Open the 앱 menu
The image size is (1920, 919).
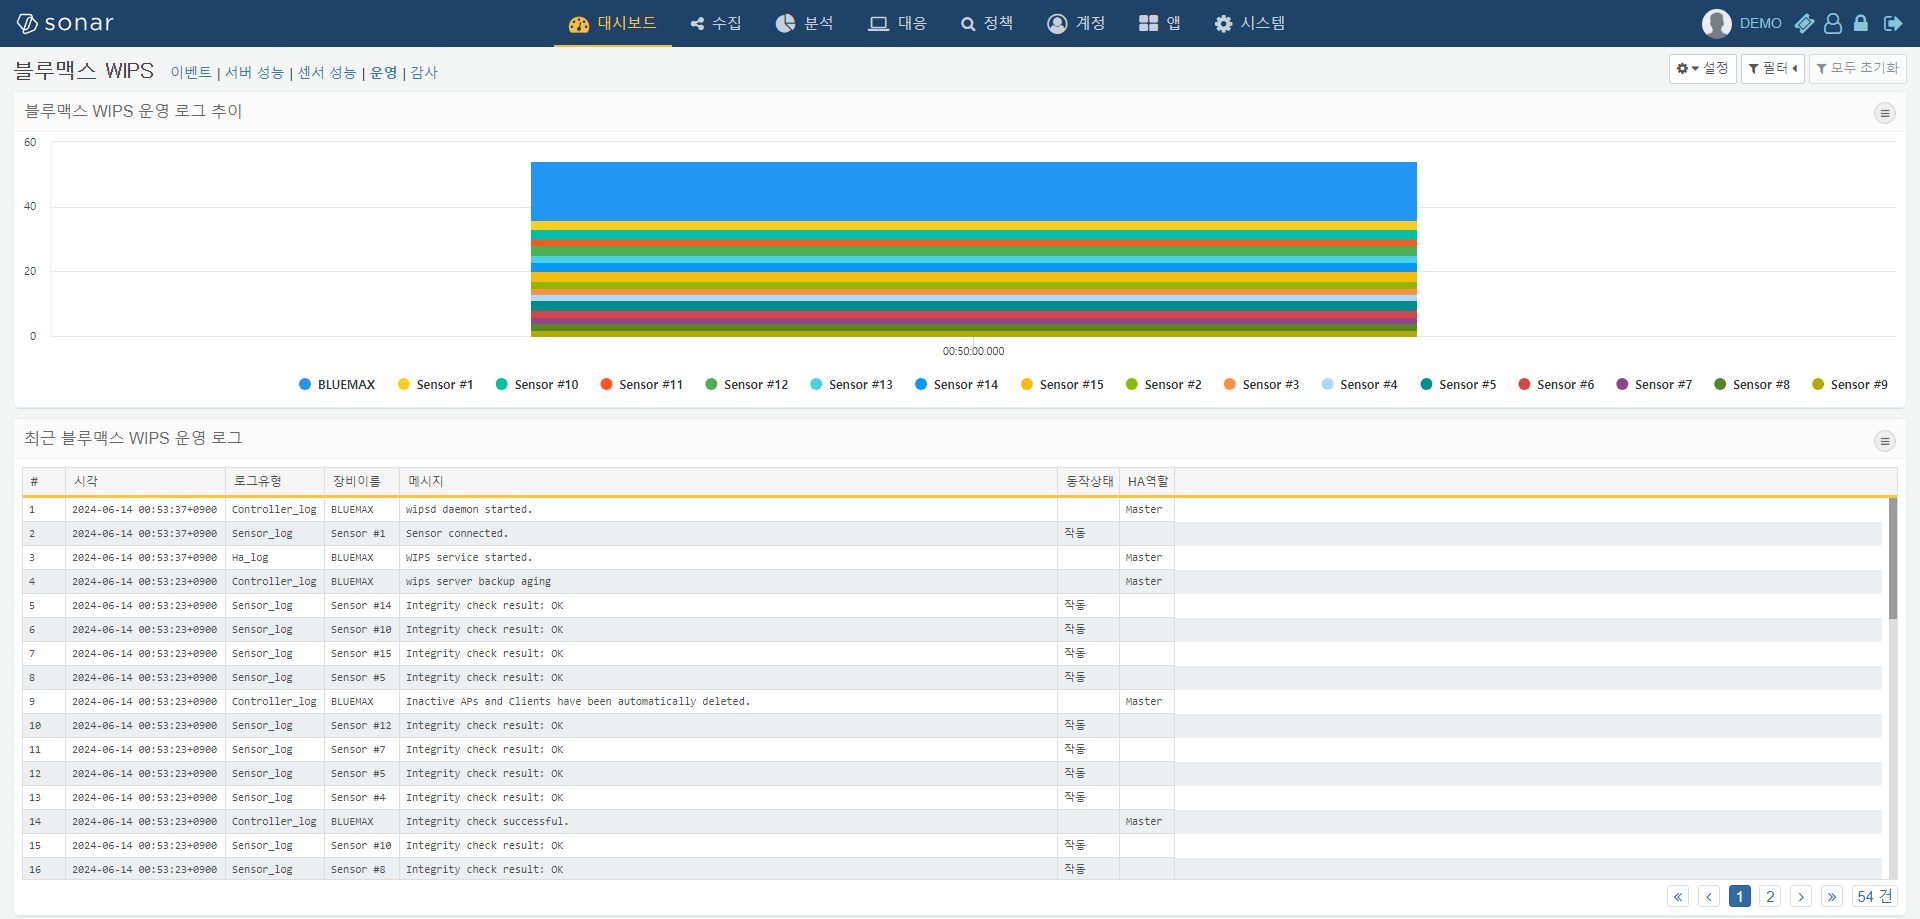pyautogui.click(x=1160, y=23)
